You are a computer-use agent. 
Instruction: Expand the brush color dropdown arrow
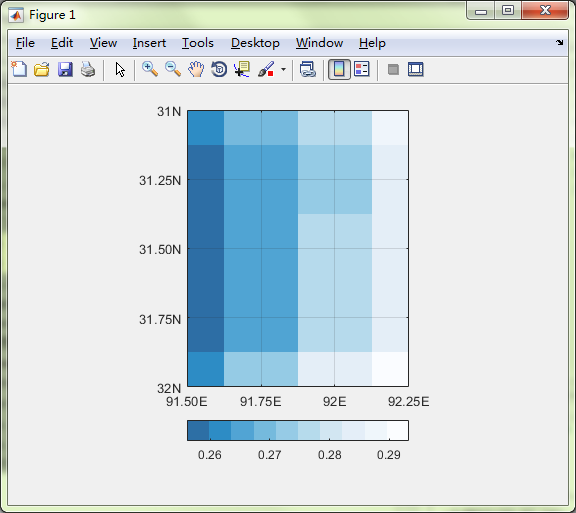283,69
